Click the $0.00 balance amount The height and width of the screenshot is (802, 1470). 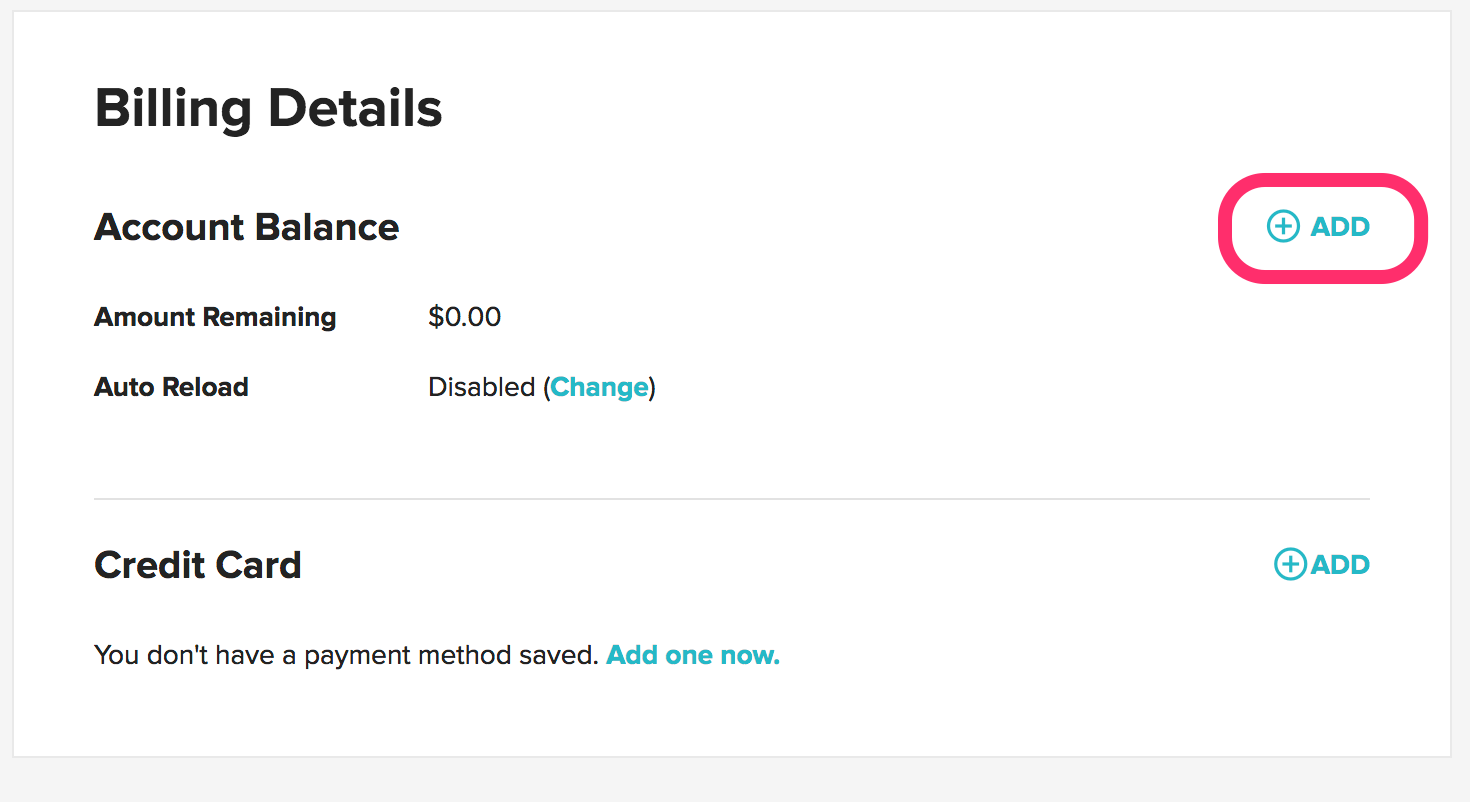pos(465,318)
